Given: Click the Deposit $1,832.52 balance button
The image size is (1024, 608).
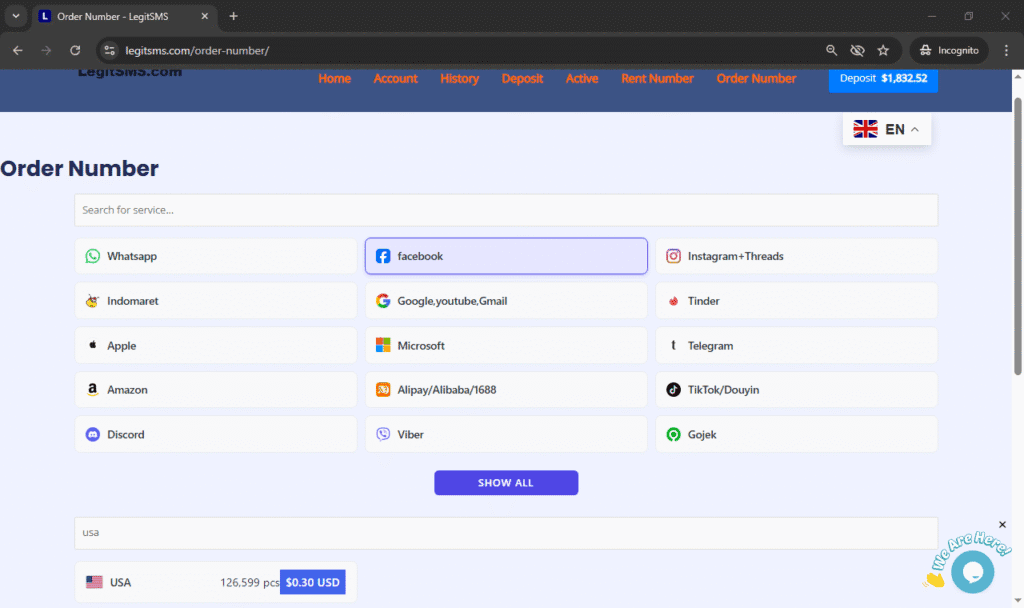Looking at the screenshot, I should tap(883, 78).
